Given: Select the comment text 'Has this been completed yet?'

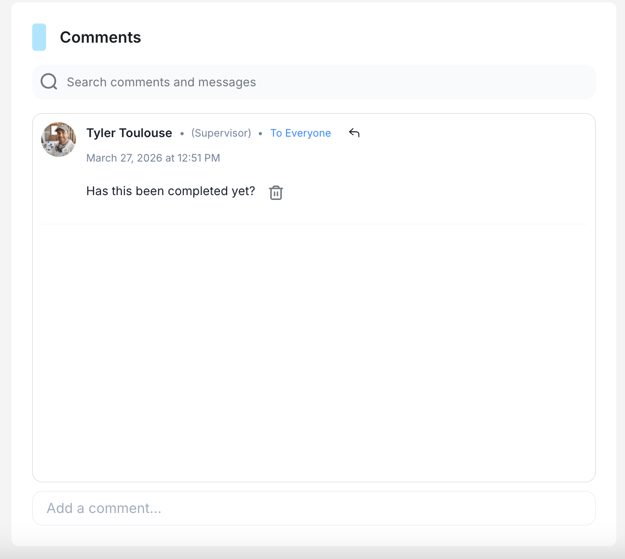Looking at the screenshot, I should [x=170, y=191].
